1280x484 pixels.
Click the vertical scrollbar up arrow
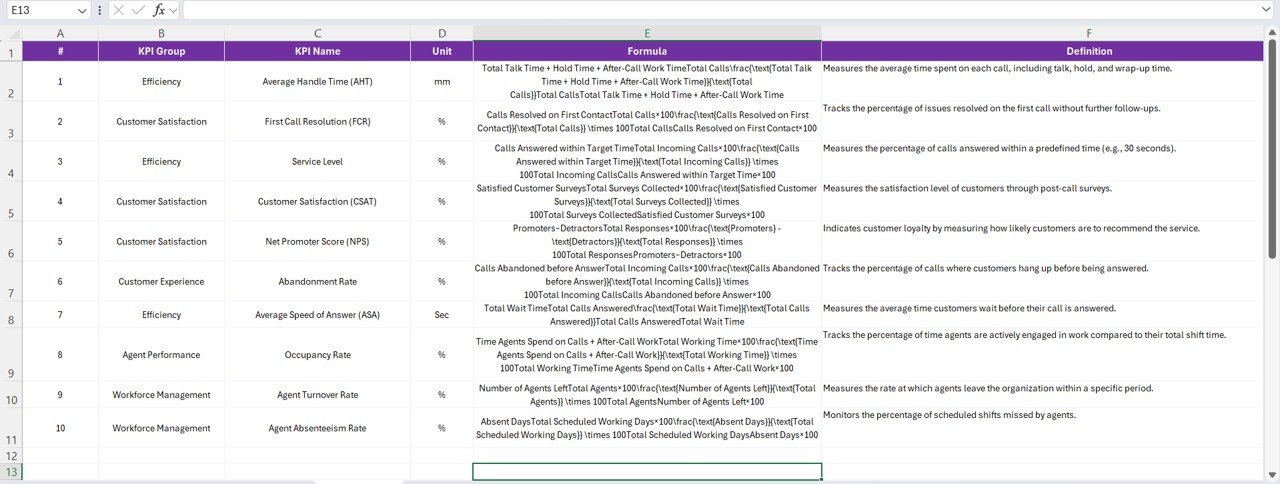(1272, 33)
